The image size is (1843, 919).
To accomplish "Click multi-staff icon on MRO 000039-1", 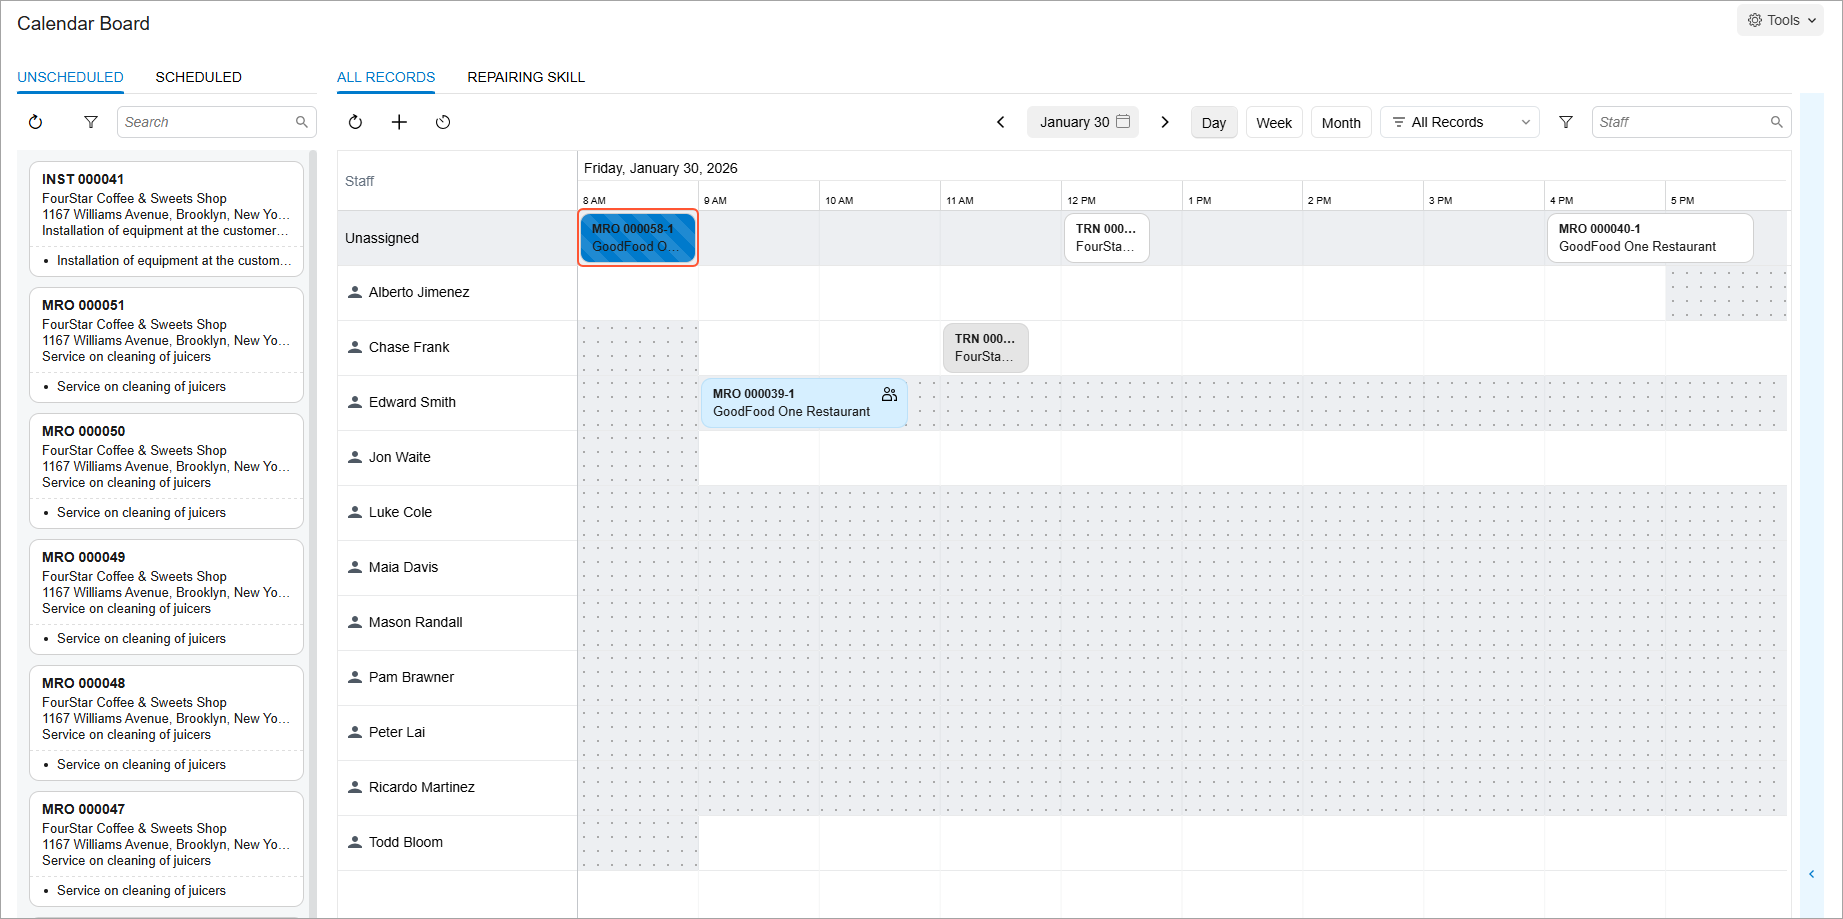I will pos(889,394).
